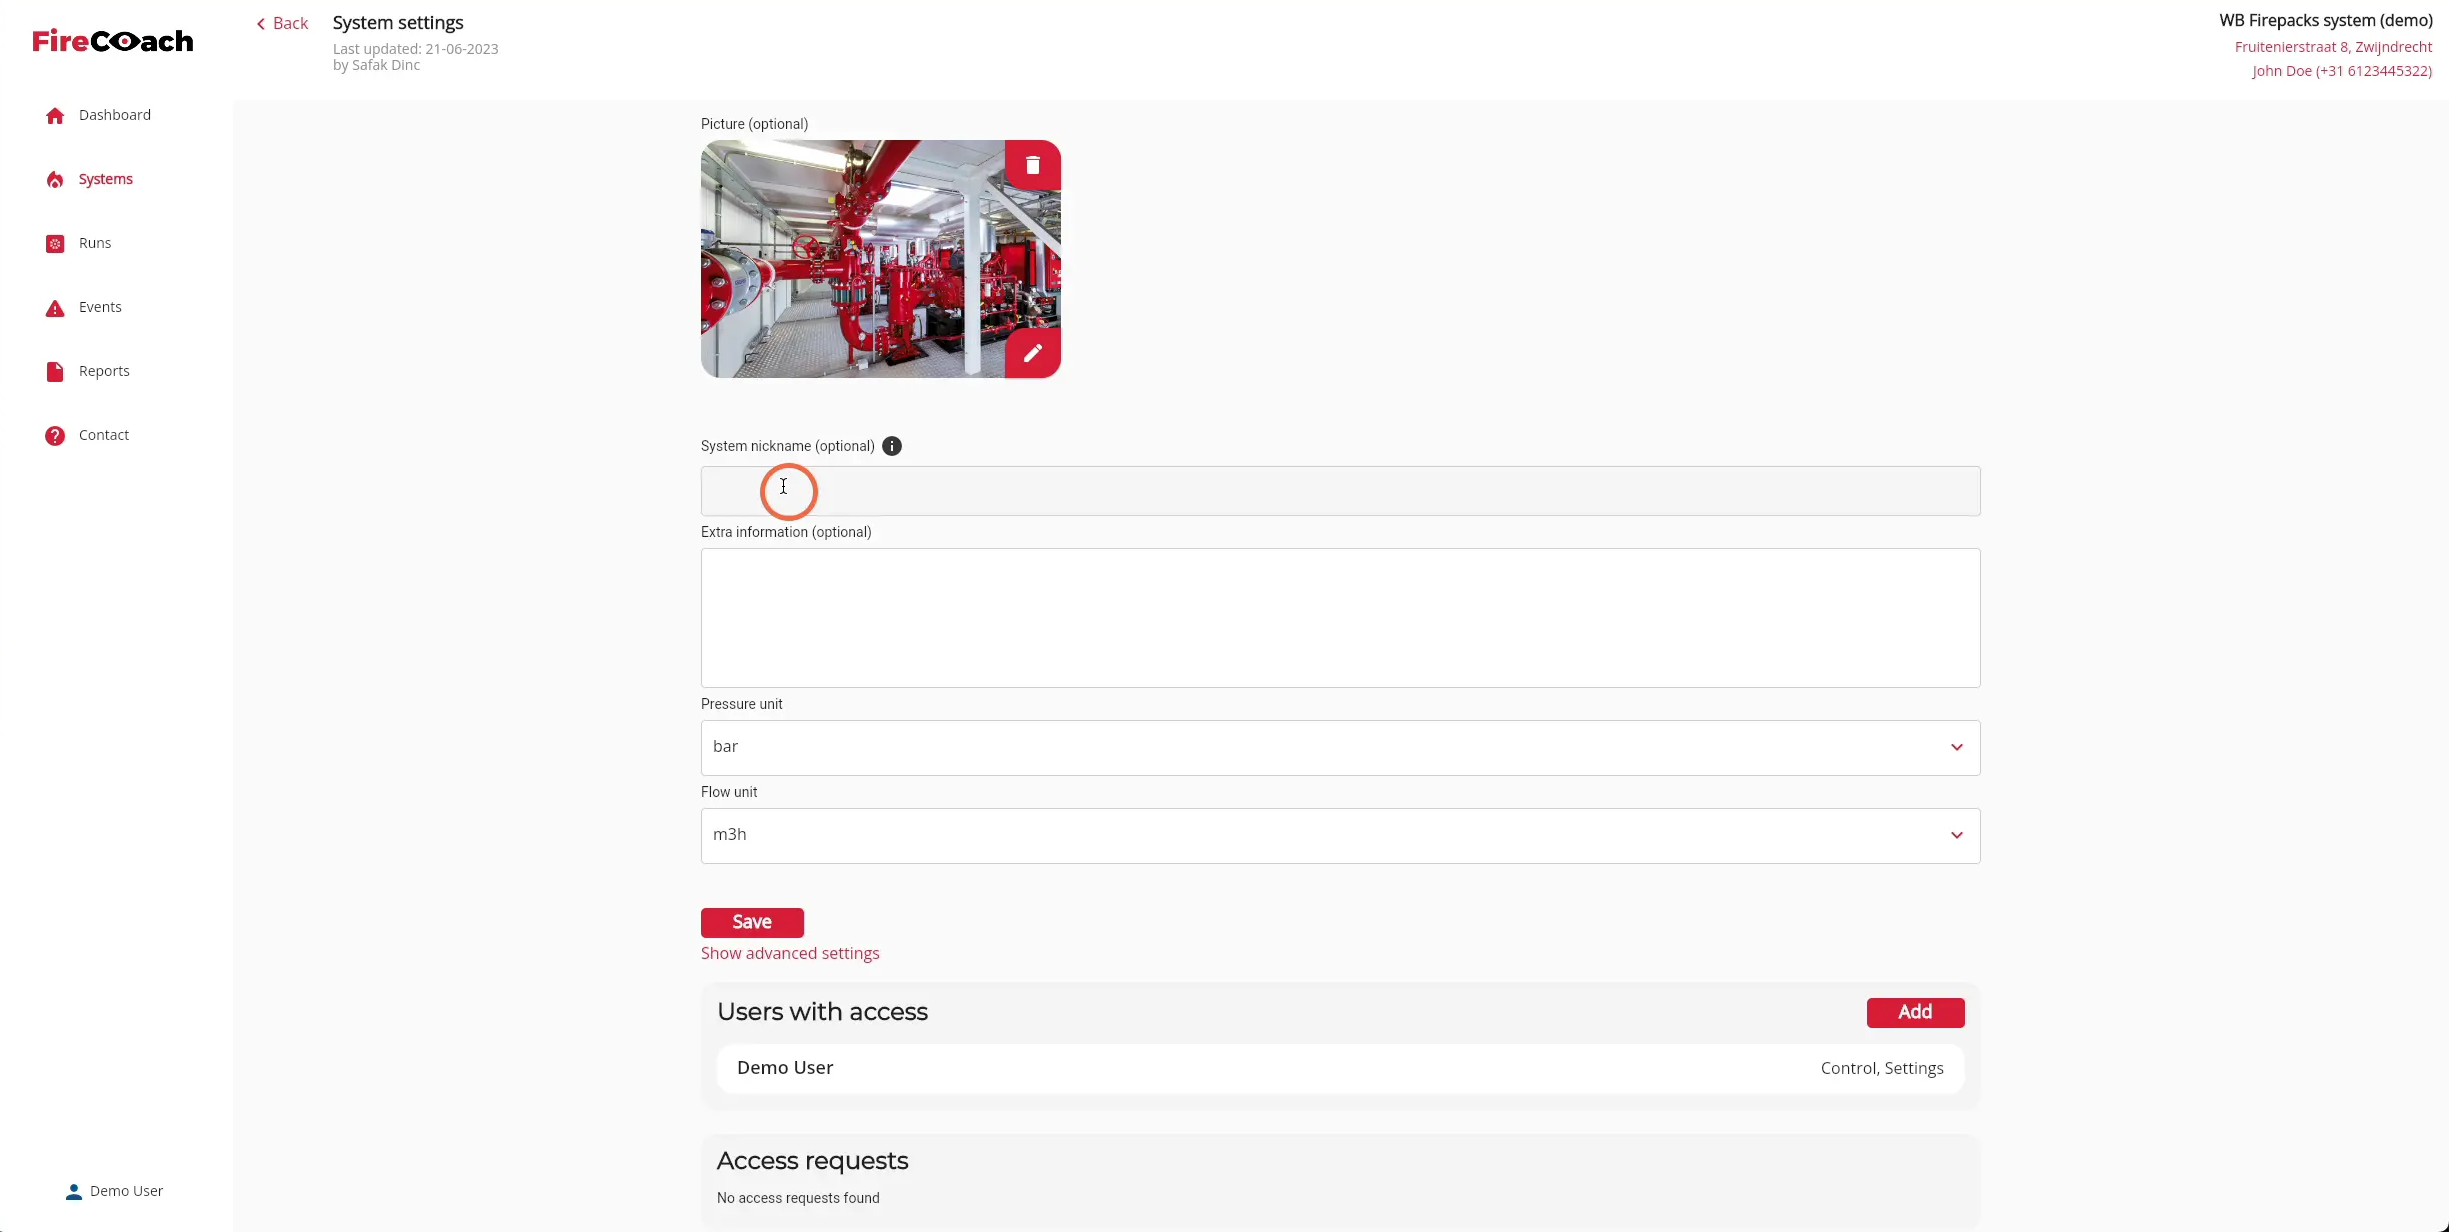Viewport: 2449px width, 1232px height.
Task: Edit the system picture with pencil icon
Action: 1033,353
